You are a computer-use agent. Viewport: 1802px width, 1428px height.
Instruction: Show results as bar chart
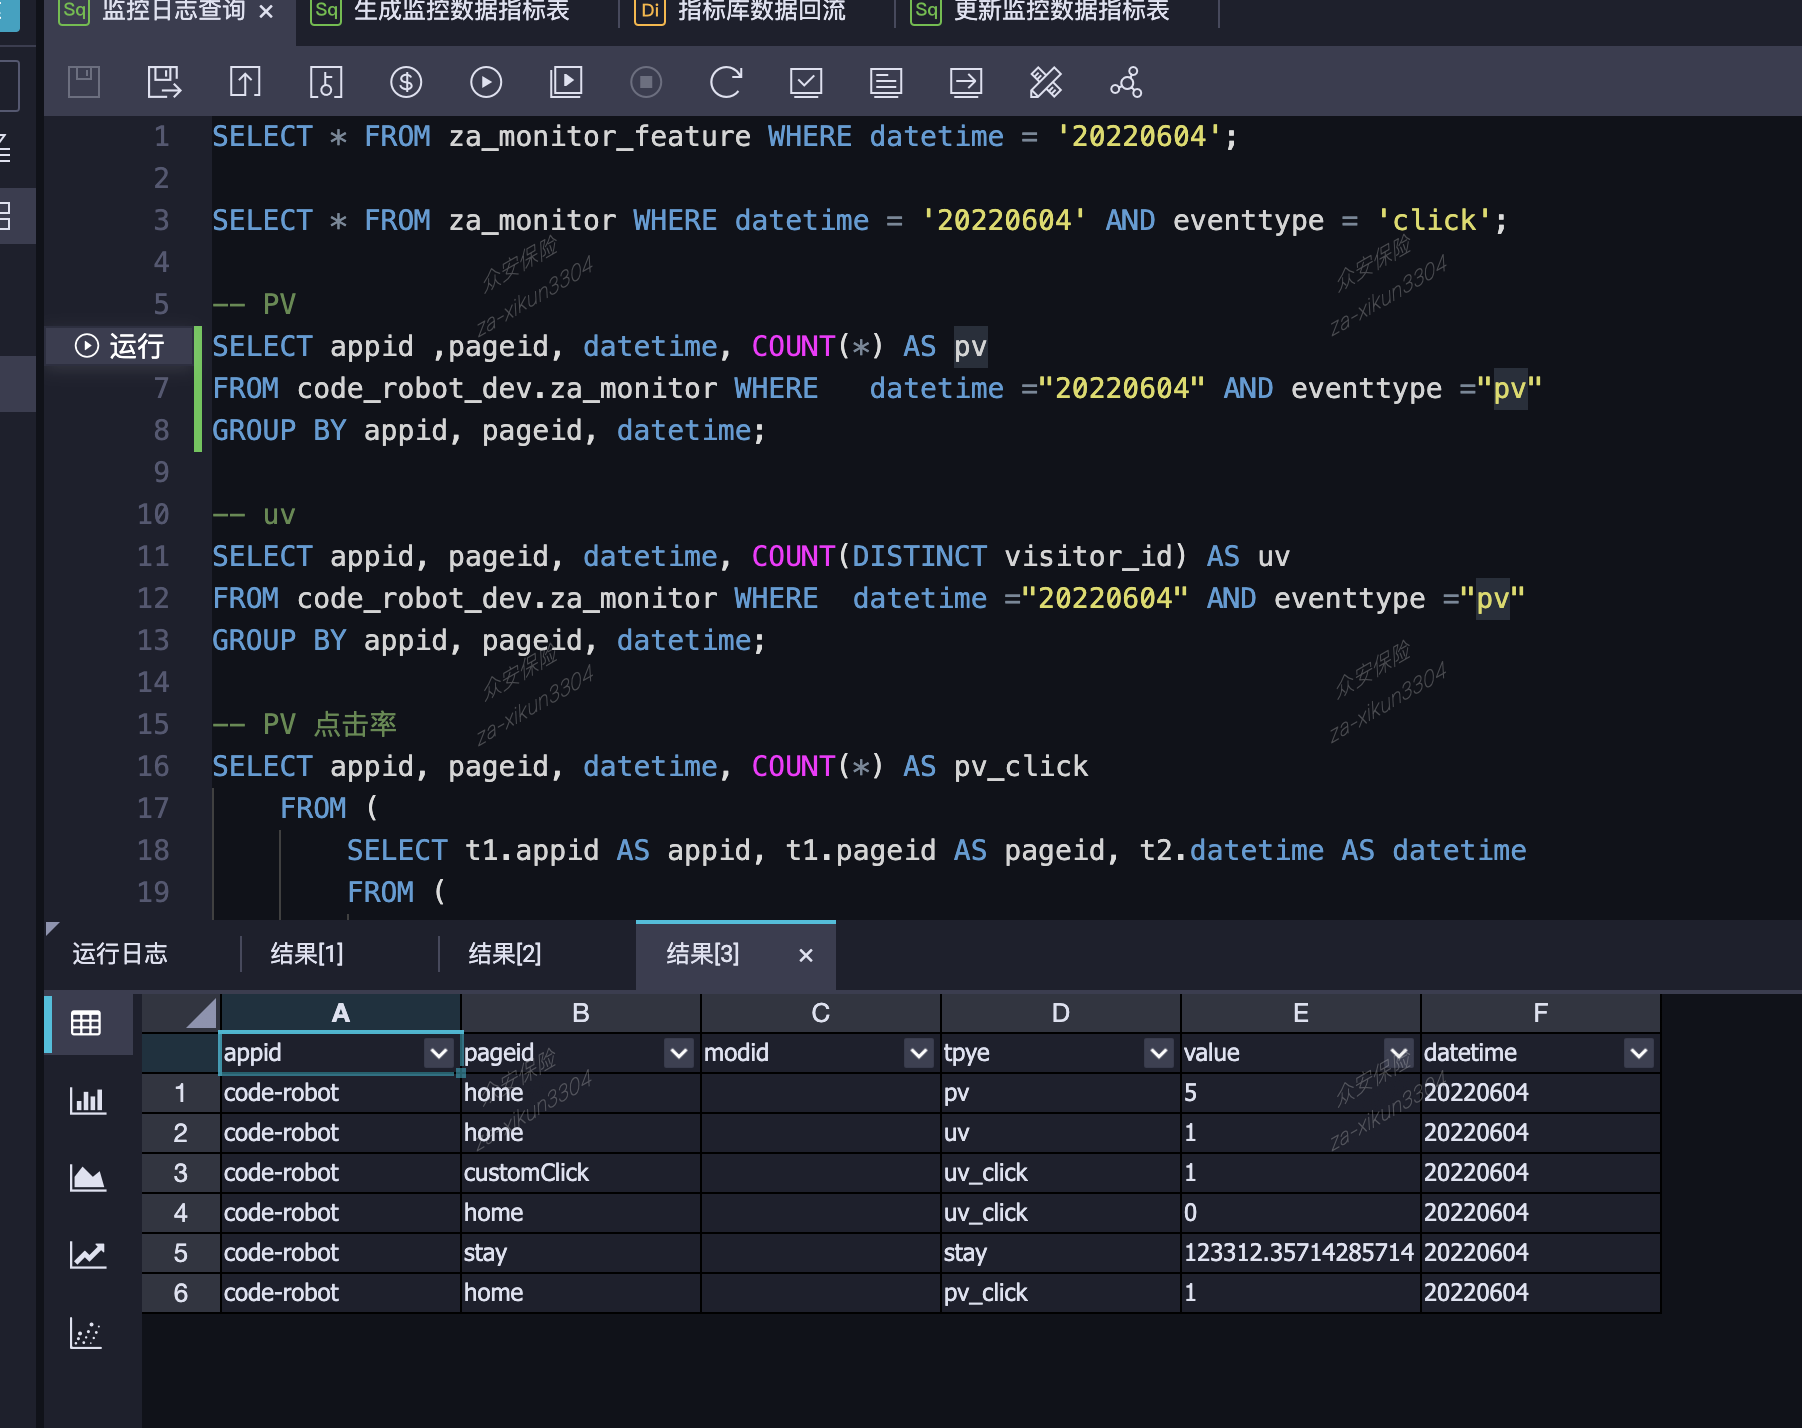tap(87, 1101)
